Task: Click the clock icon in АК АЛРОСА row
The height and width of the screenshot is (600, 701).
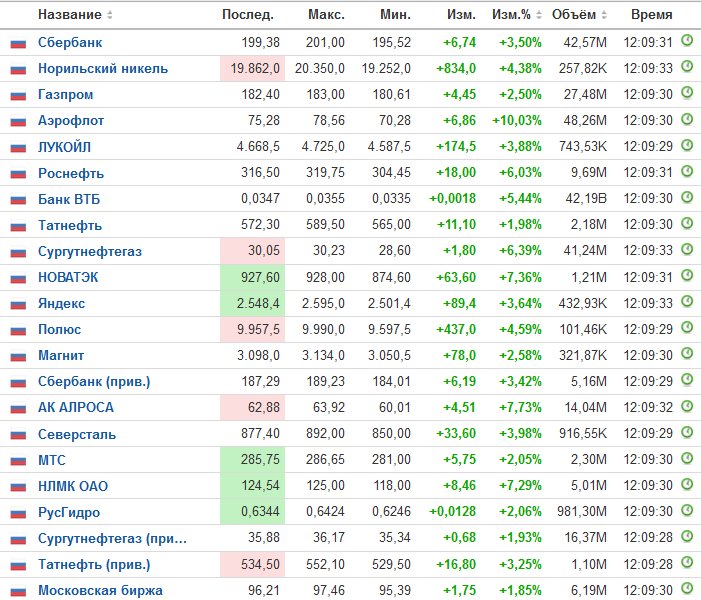Action: click(687, 406)
